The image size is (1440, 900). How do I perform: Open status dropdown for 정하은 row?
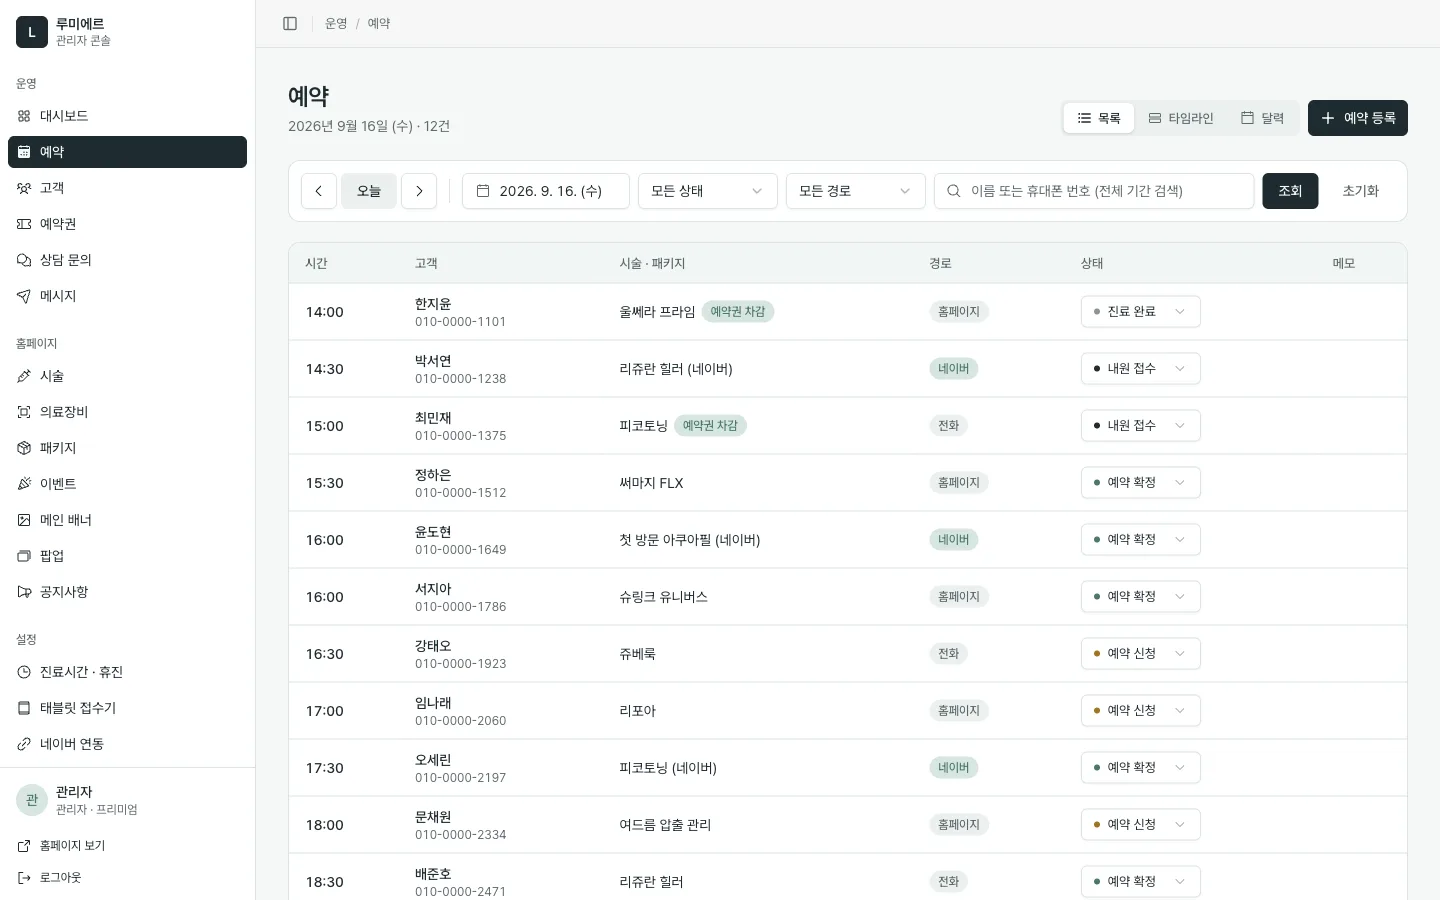1141,483
